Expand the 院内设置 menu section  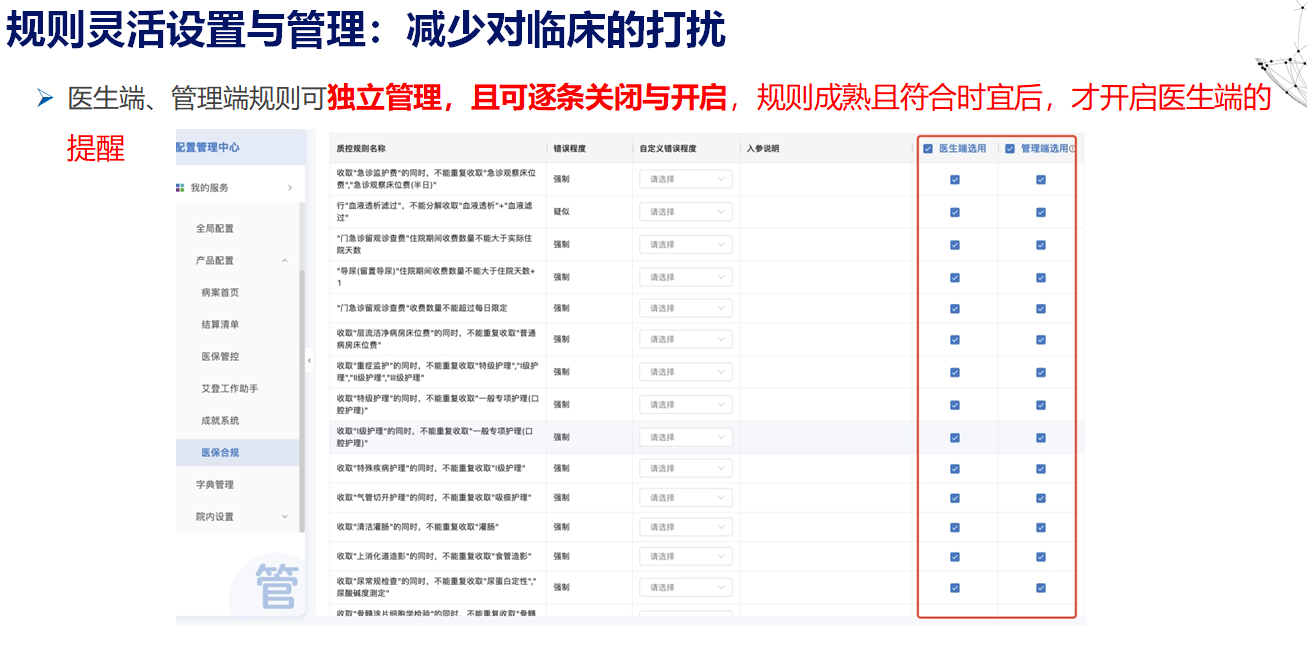285,517
